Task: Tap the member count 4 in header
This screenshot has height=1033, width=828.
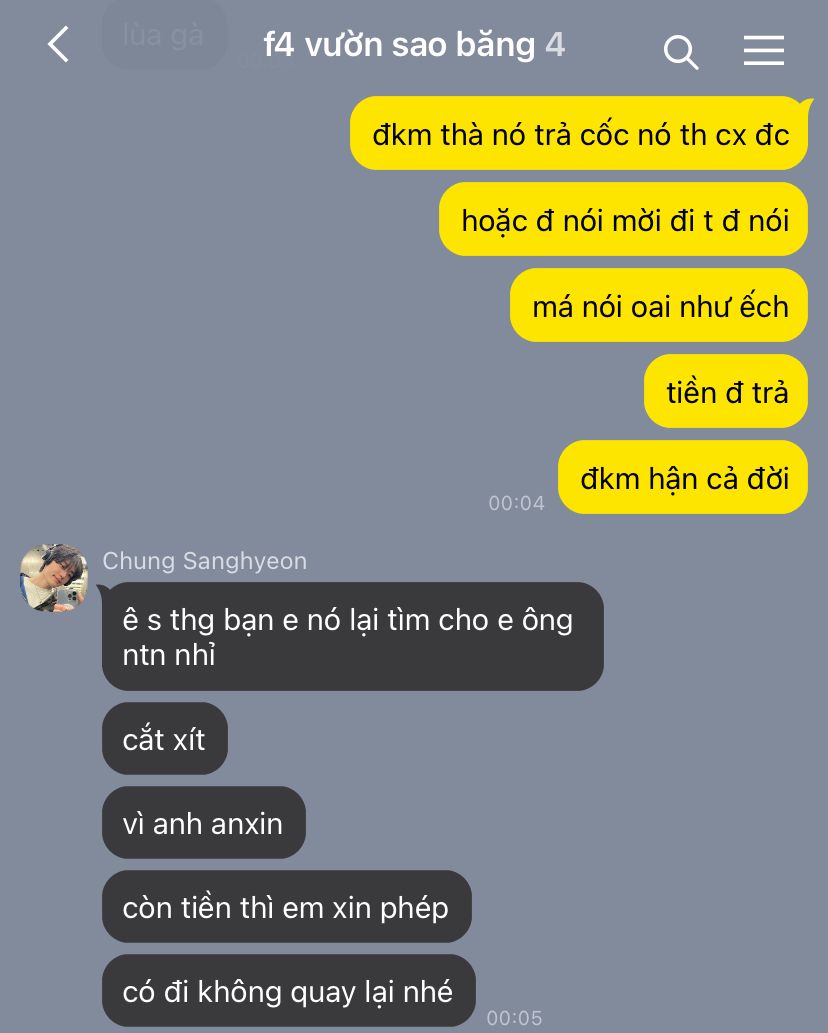Action: pyautogui.click(x=555, y=45)
